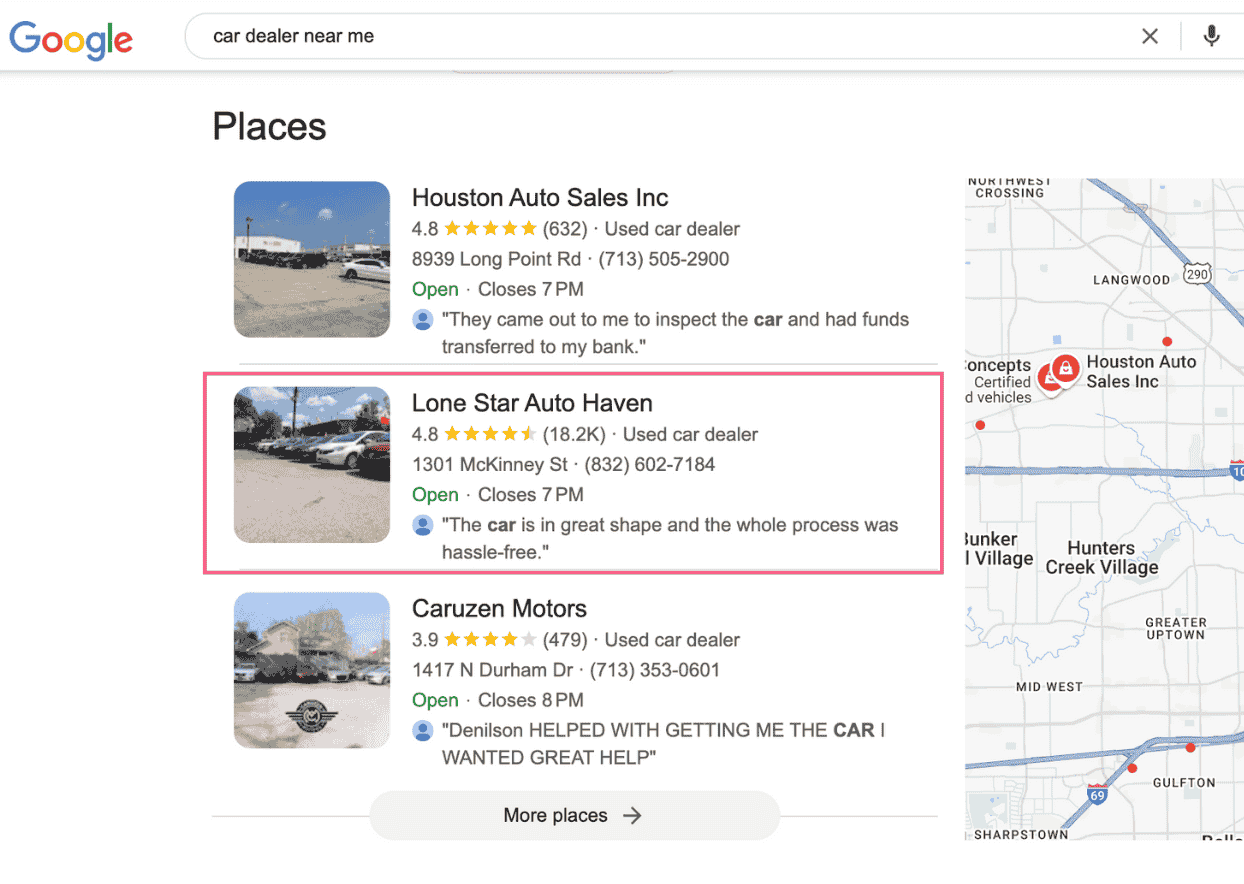
Task: View Lone Star Auto Haven photo thumbnail
Action: pyautogui.click(x=312, y=465)
